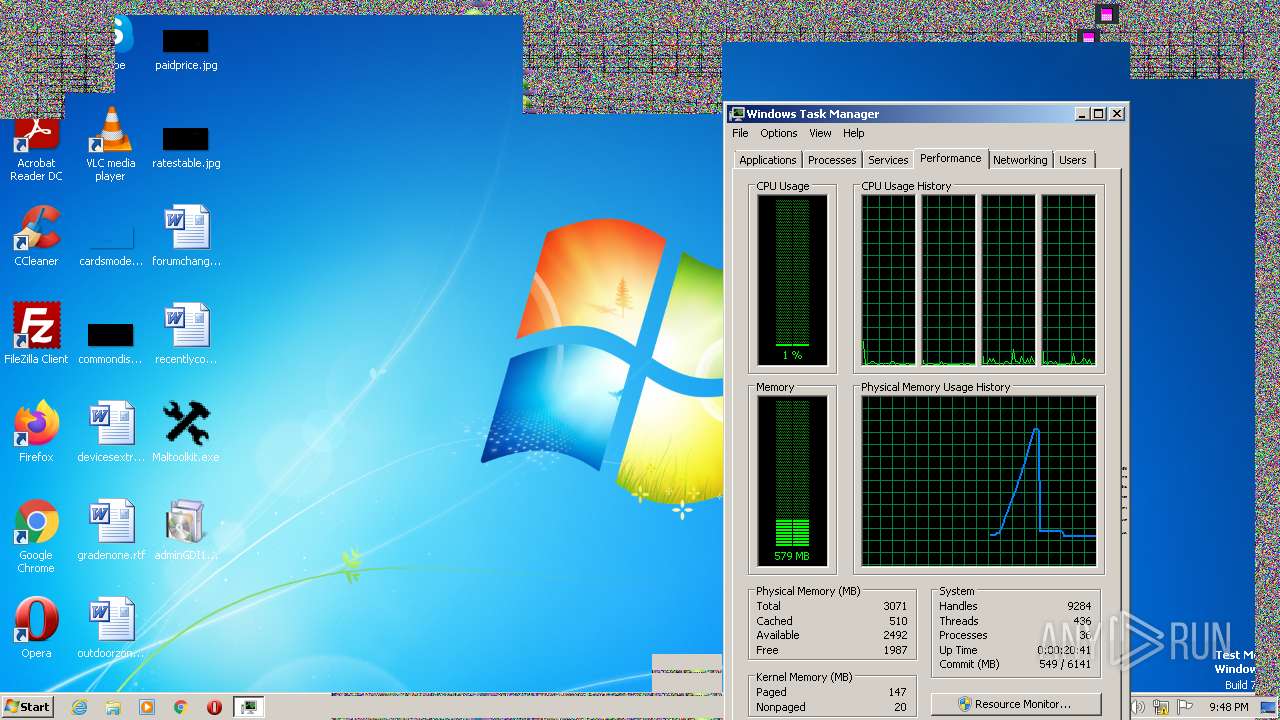Screen dimensions: 1280x720
Task: Select the outdoorzon... Word document
Action: pos(110,628)
